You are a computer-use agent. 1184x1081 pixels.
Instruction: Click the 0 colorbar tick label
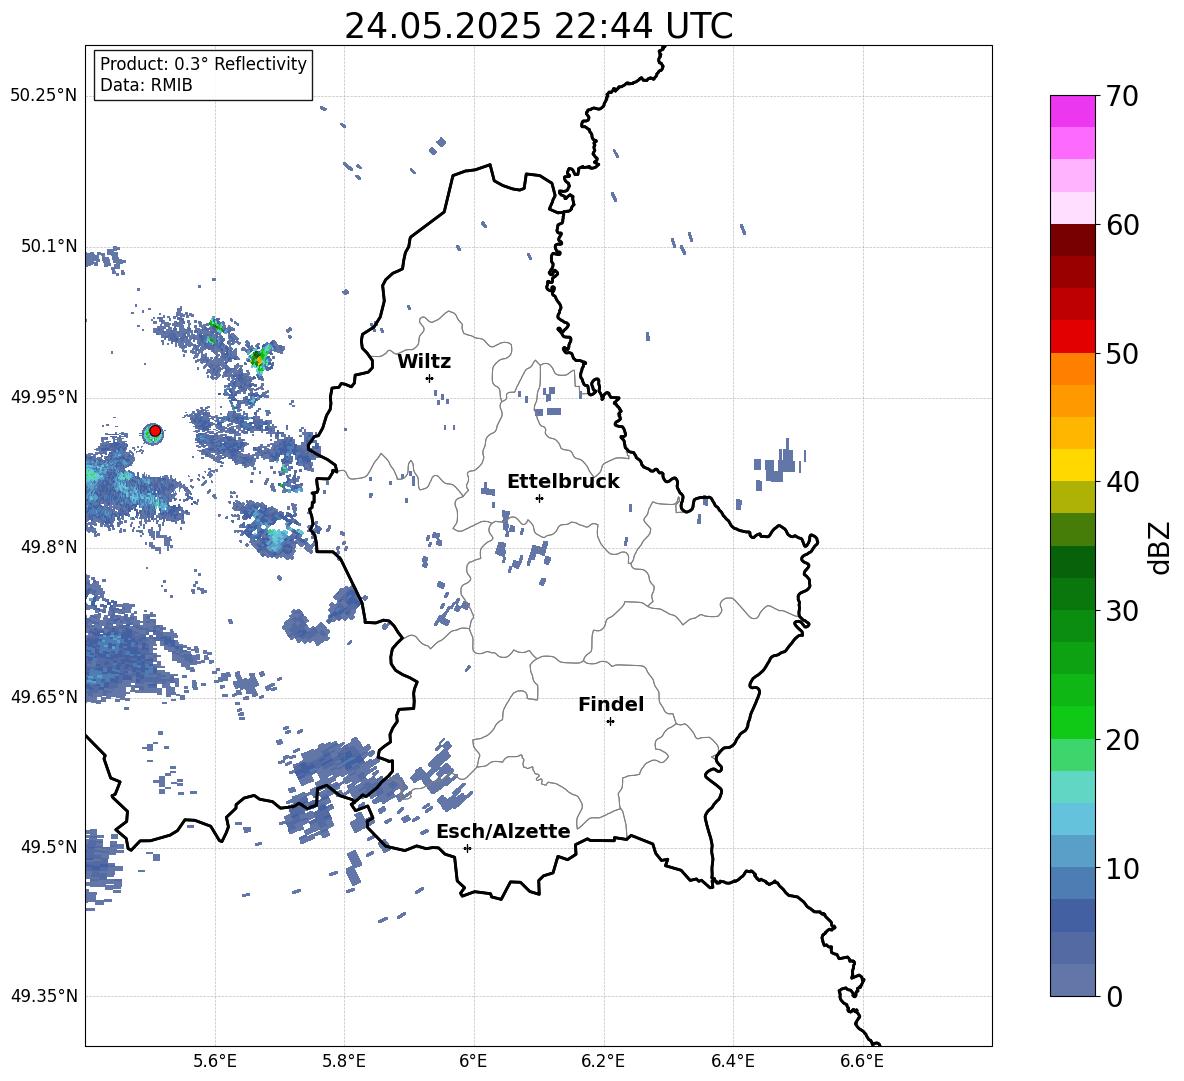(1114, 996)
